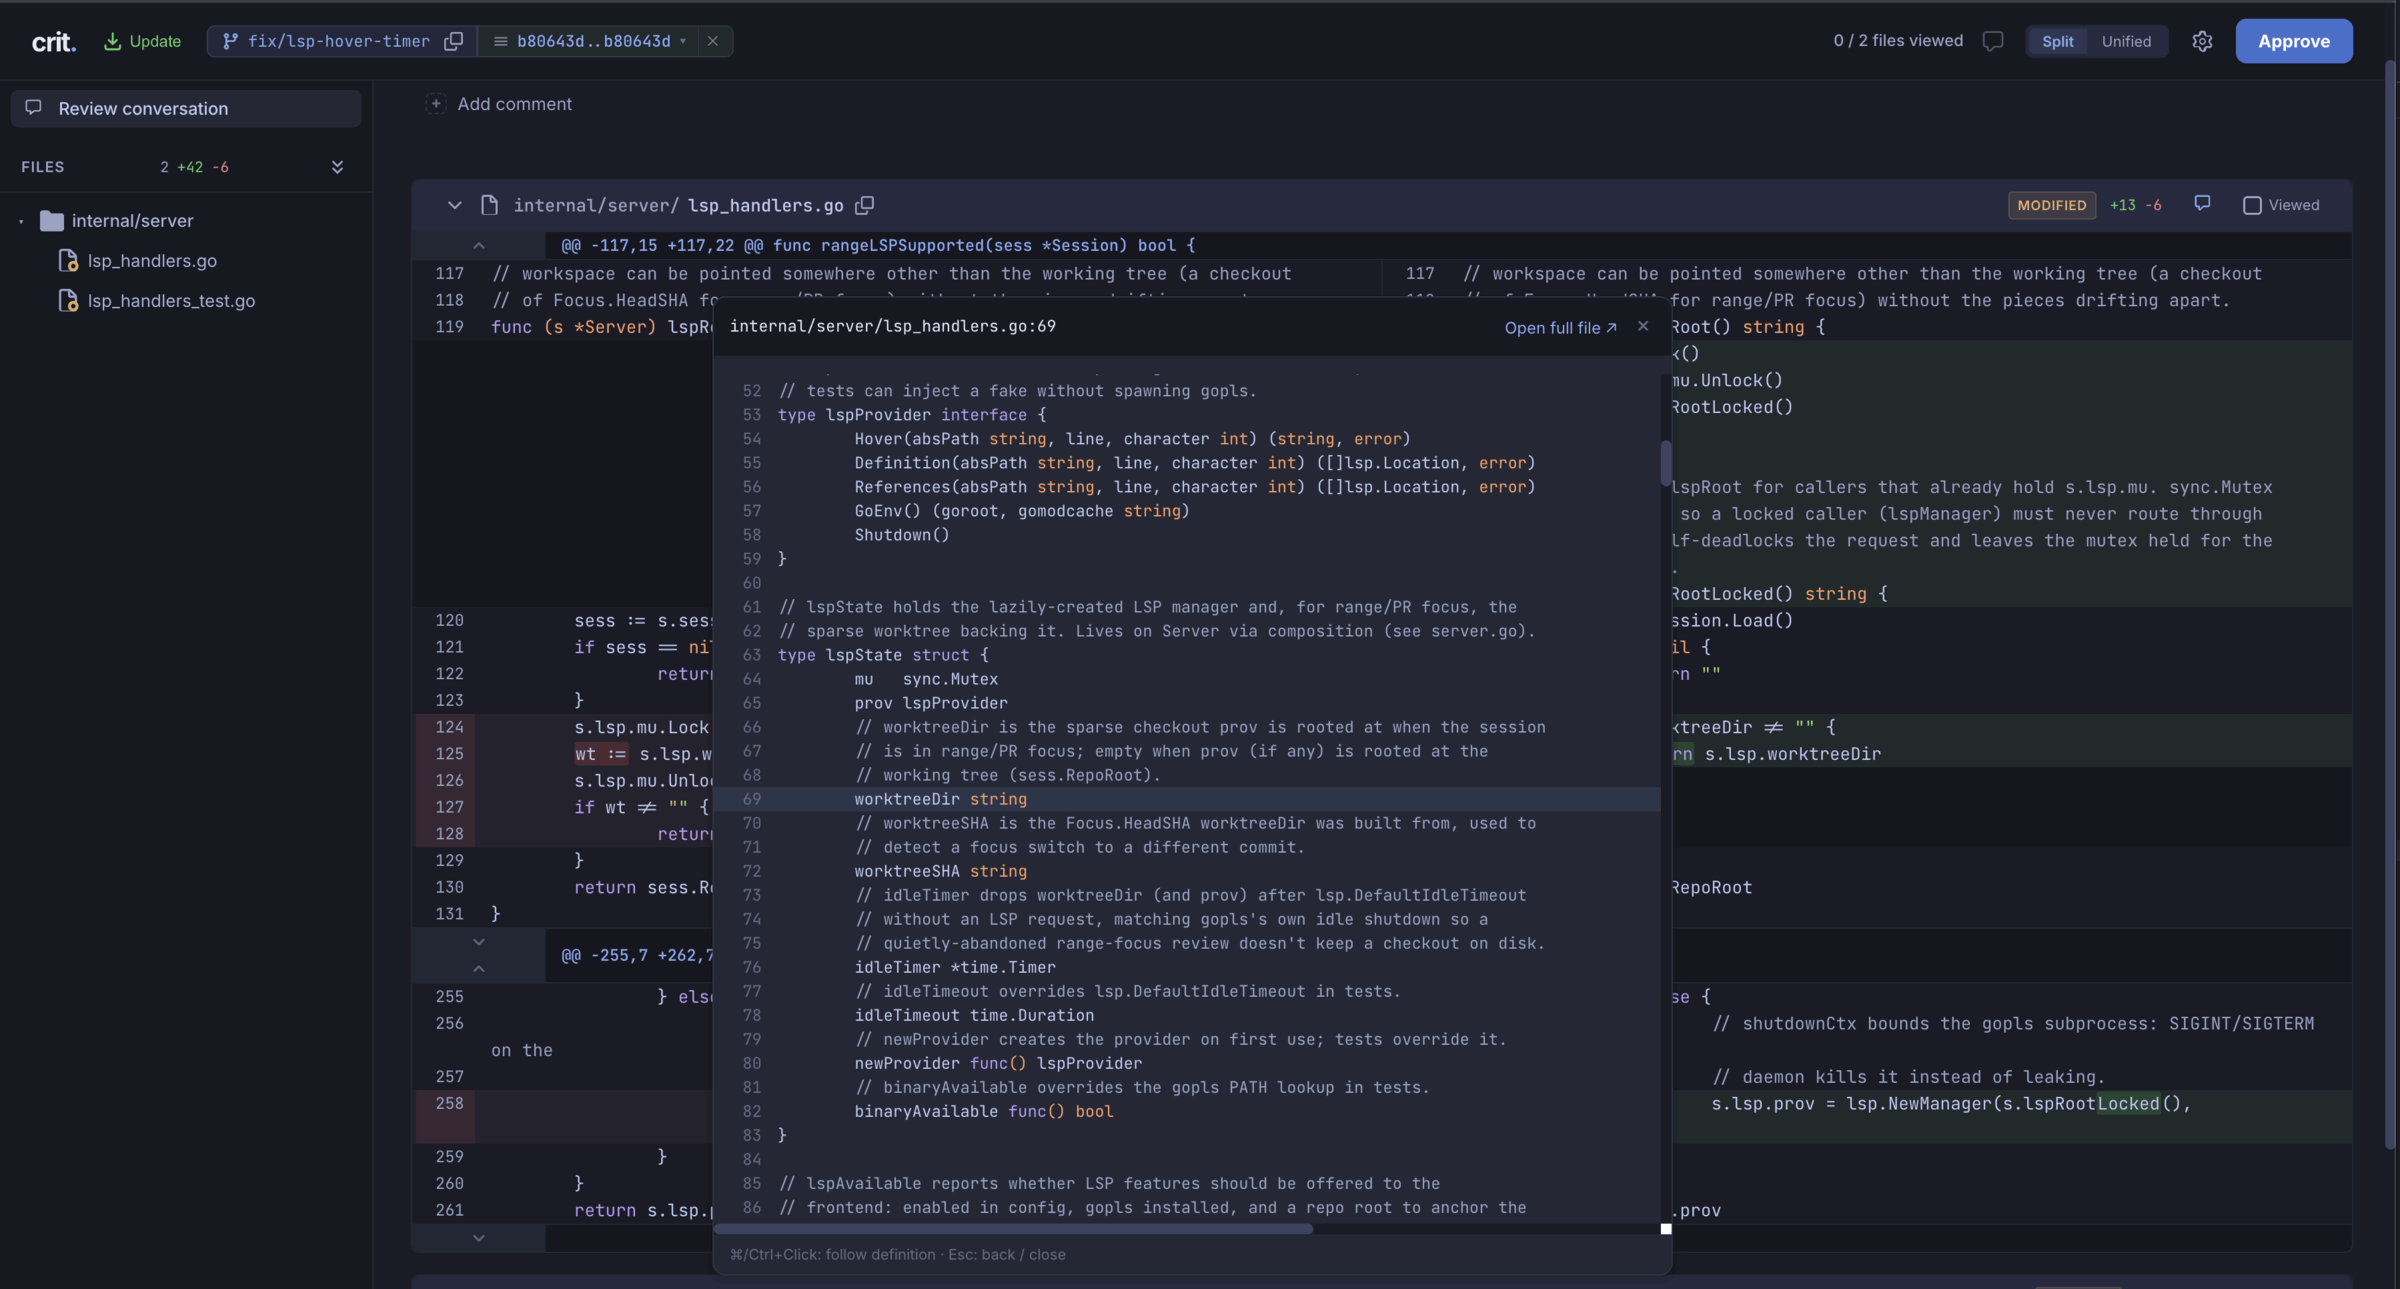
Task: Click the MODIFIED badge
Action: (x=2052, y=205)
